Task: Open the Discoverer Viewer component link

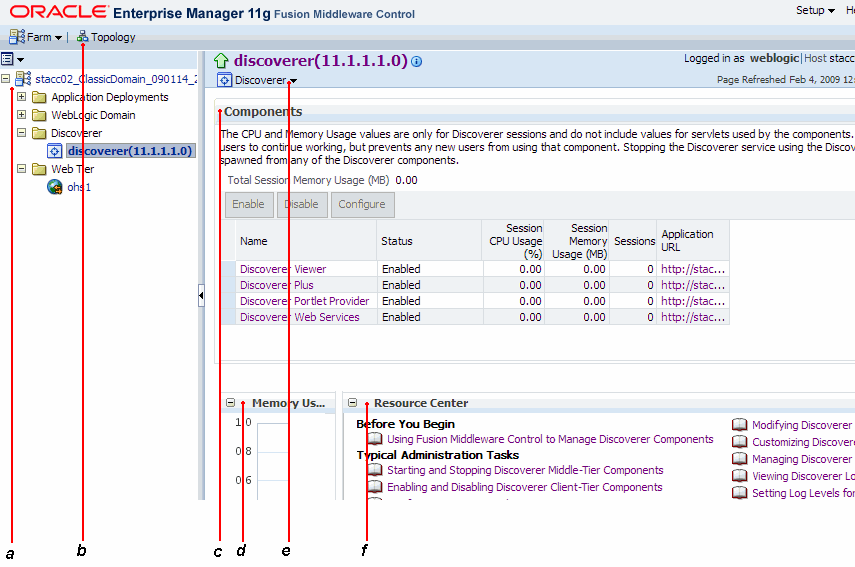Action: pyautogui.click(x=283, y=269)
